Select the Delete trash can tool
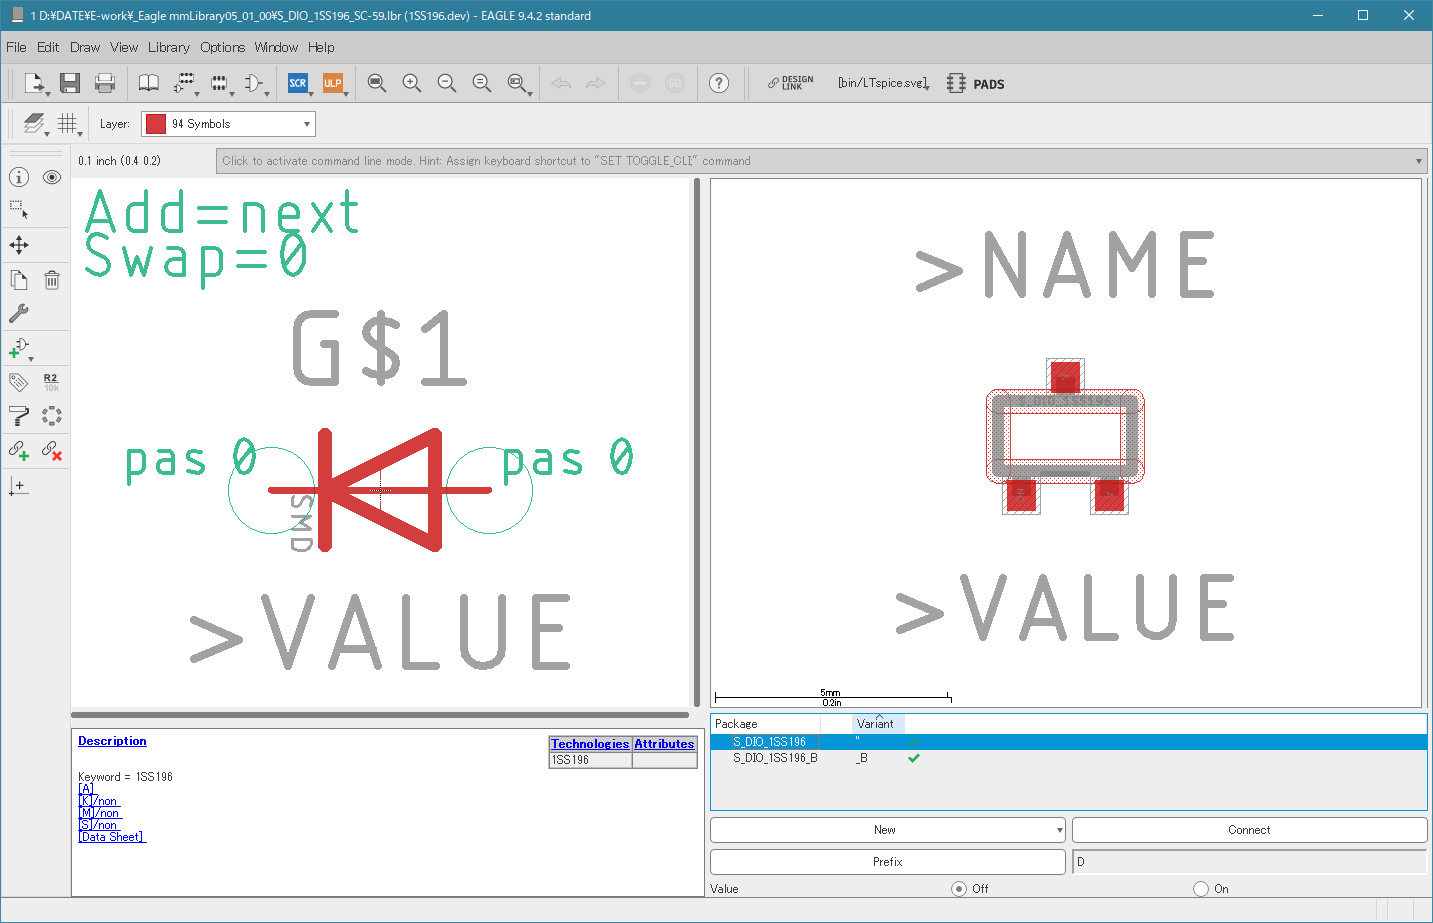Screen dimensions: 1433x923 (x=52, y=280)
